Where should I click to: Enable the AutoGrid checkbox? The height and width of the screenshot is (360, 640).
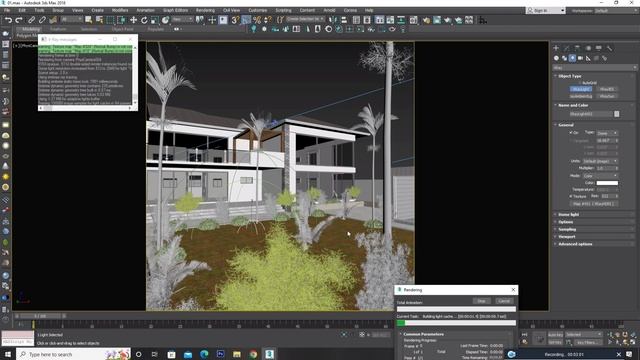click(580, 83)
